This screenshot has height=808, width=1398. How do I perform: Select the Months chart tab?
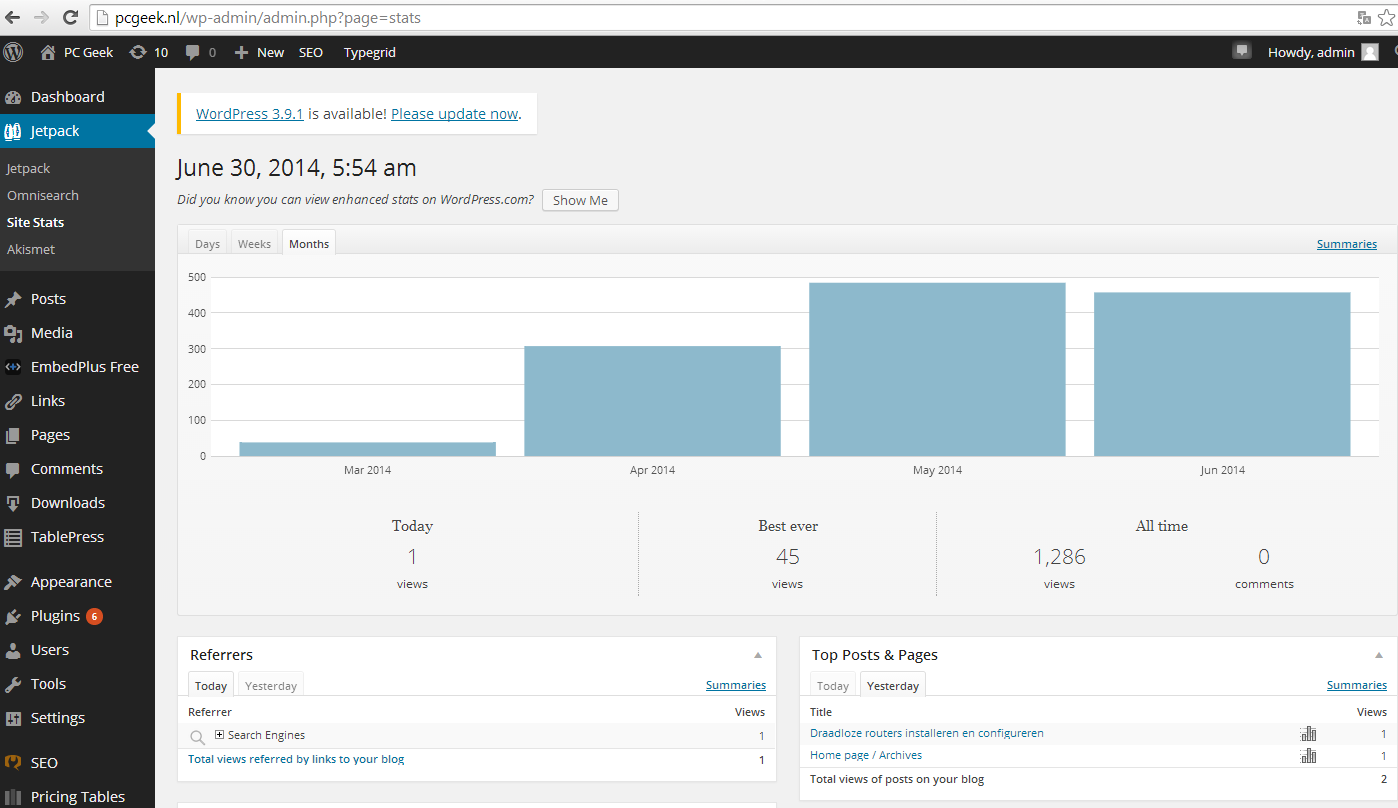click(309, 243)
